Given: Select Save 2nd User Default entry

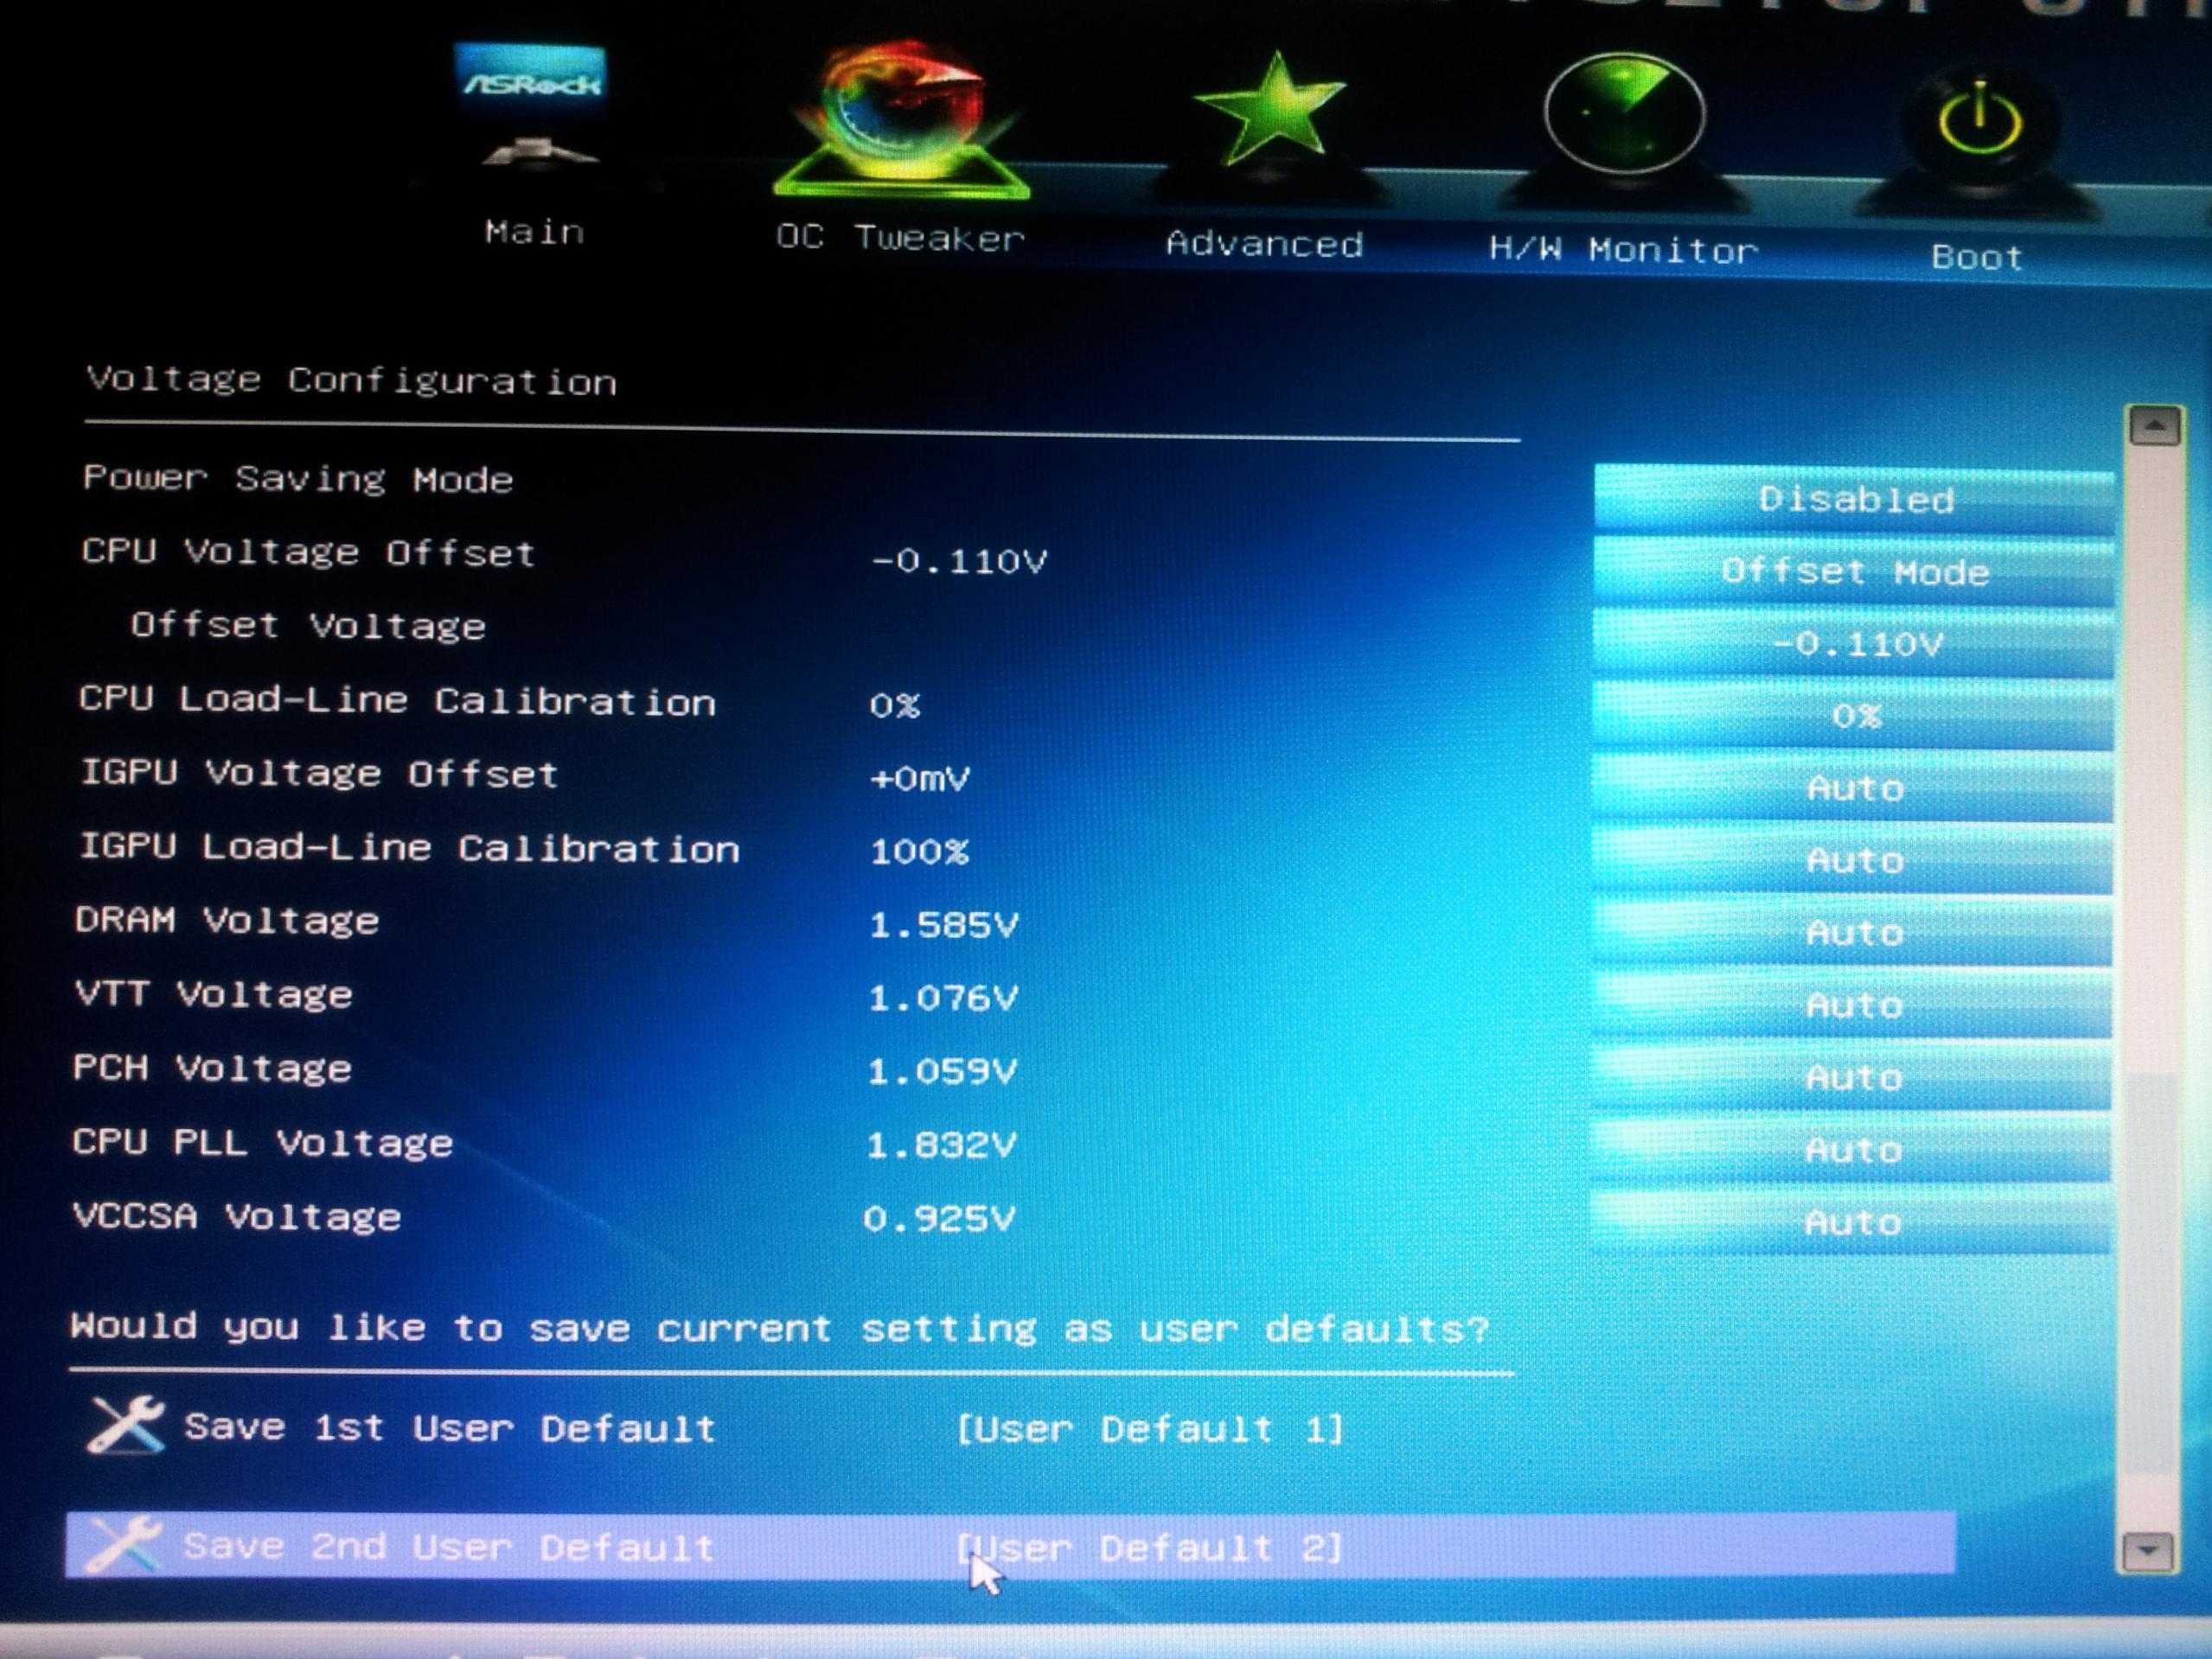Looking at the screenshot, I should pos(450,1547).
